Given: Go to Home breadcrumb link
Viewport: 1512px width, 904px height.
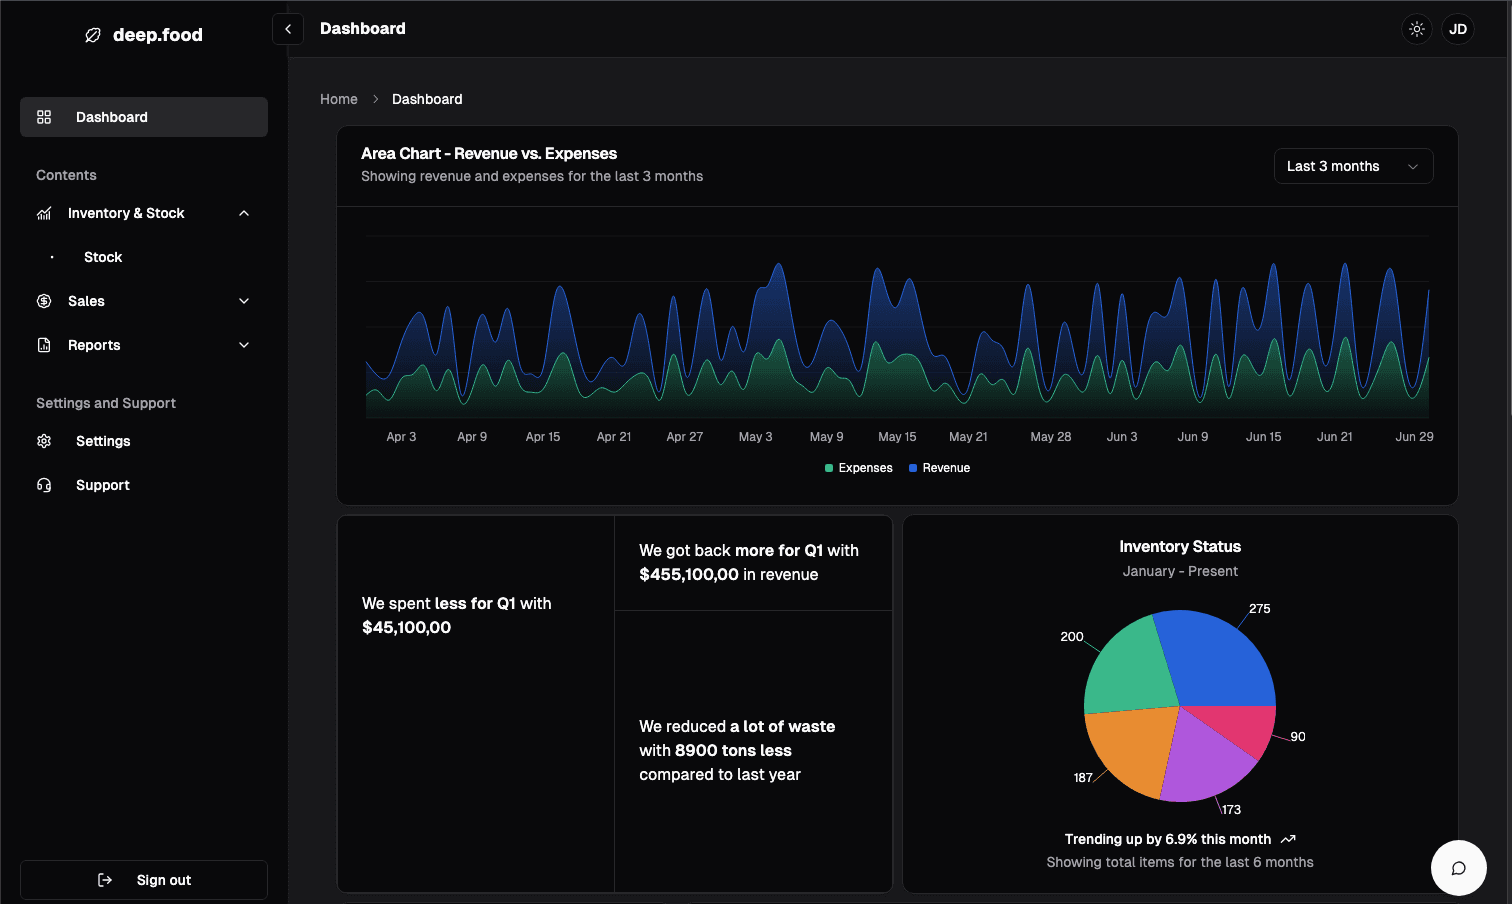Looking at the screenshot, I should coord(339,99).
